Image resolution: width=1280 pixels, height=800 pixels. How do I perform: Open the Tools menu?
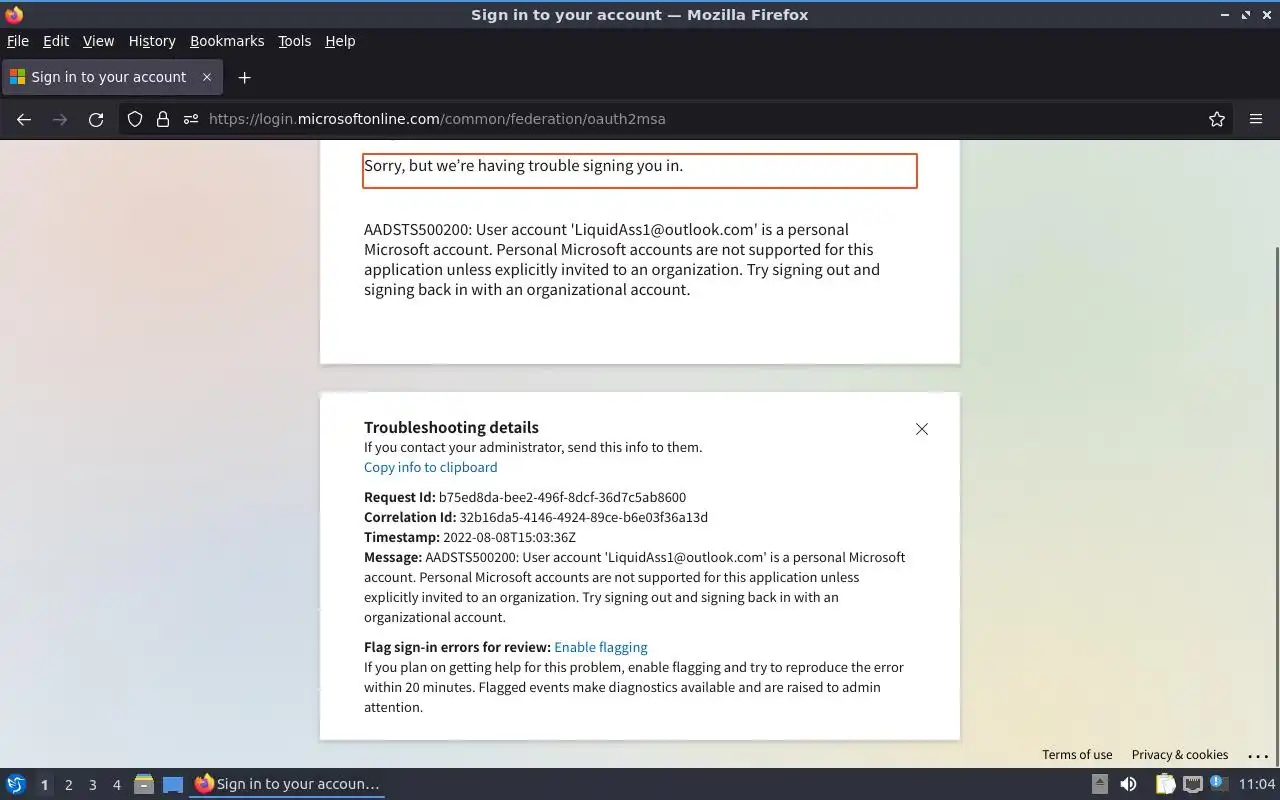pos(294,41)
